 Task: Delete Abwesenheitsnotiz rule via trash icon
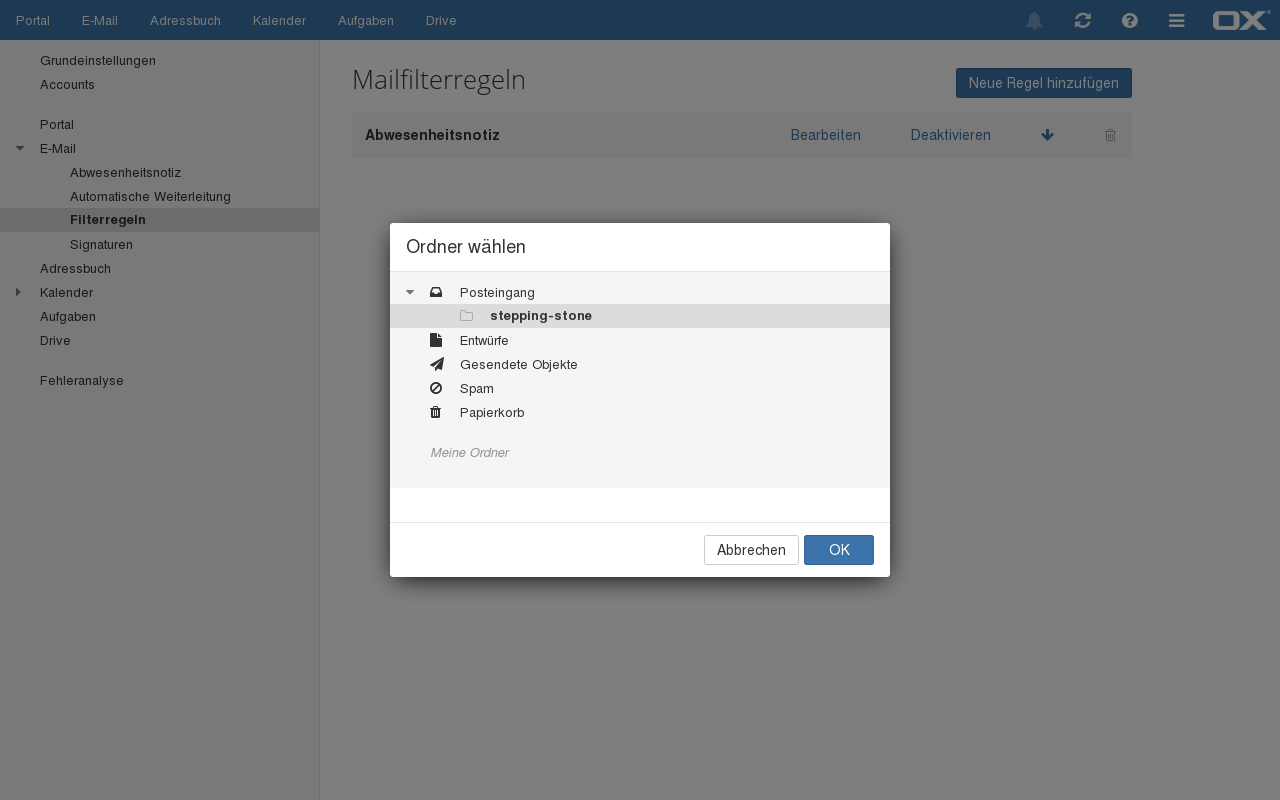(x=1110, y=135)
